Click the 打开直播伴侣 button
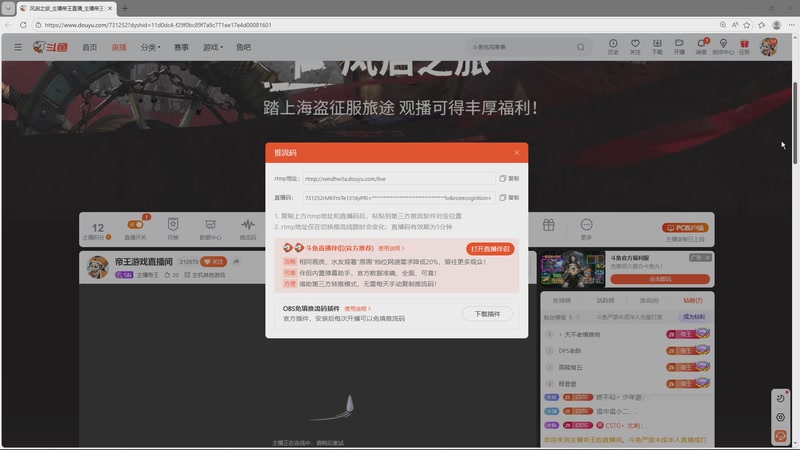The height and width of the screenshot is (450, 800). click(x=490, y=248)
